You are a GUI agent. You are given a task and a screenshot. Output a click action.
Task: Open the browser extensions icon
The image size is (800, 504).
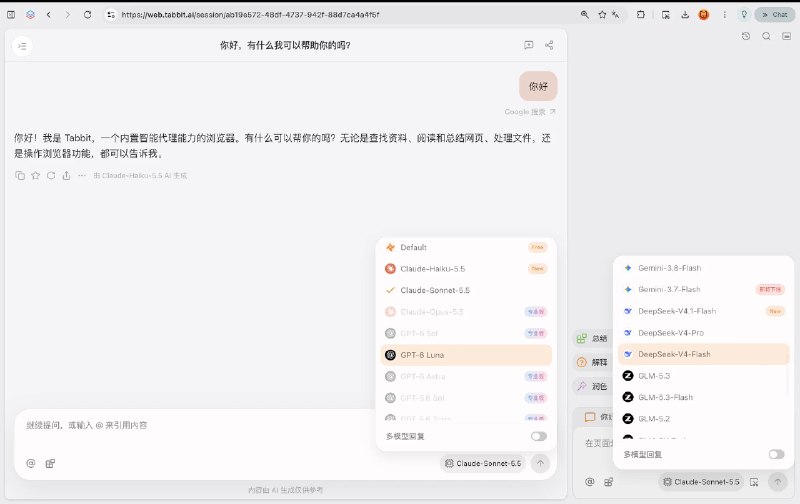pyautogui.click(x=641, y=15)
